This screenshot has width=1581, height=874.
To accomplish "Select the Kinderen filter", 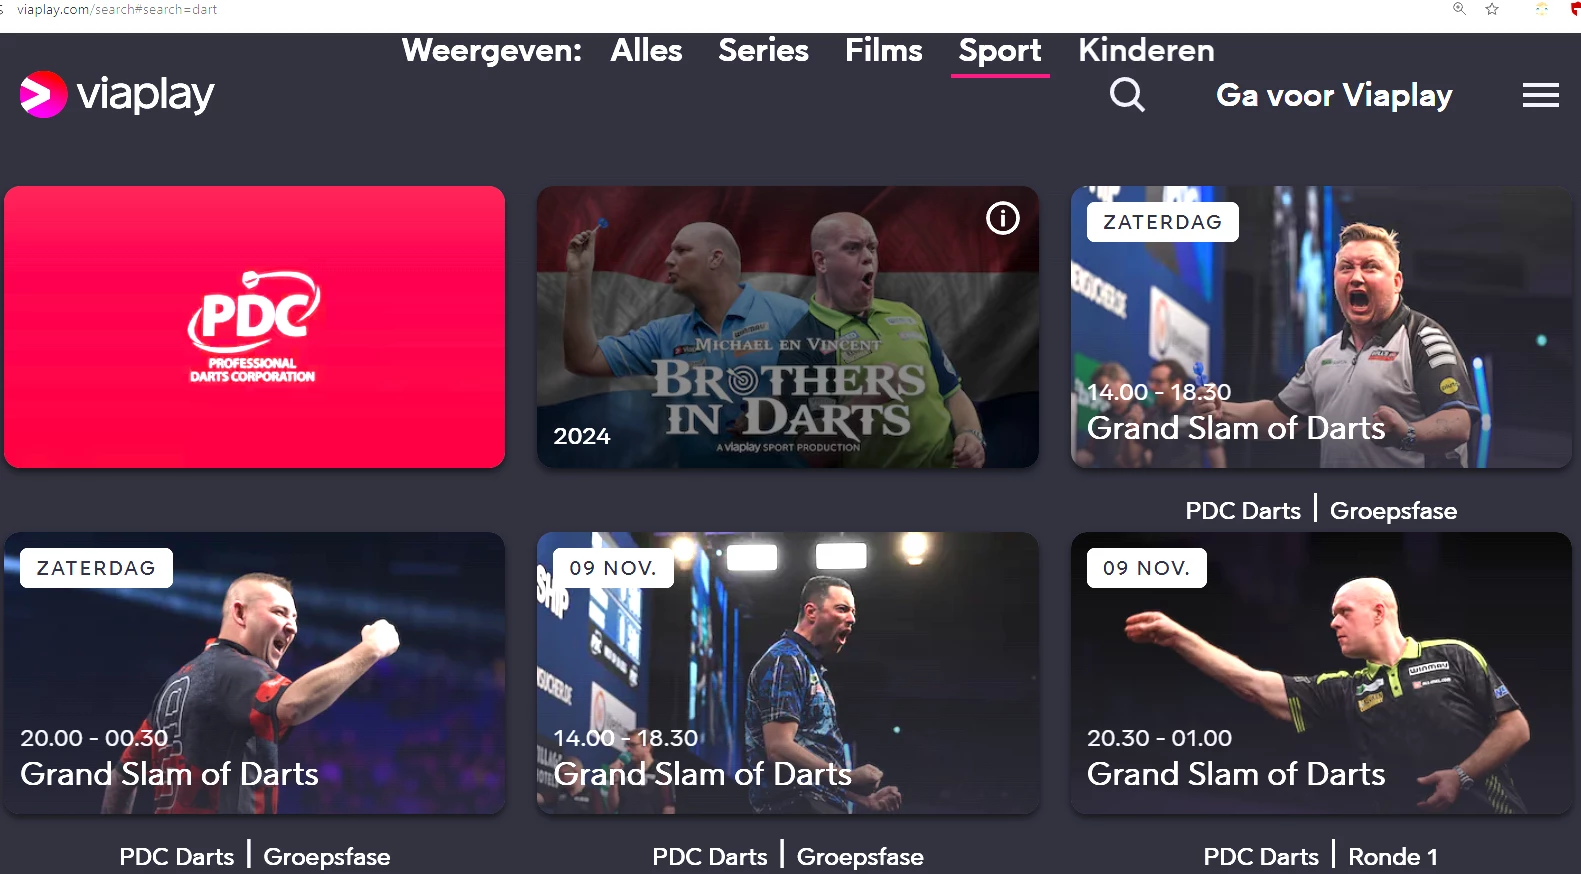I will [1146, 50].
